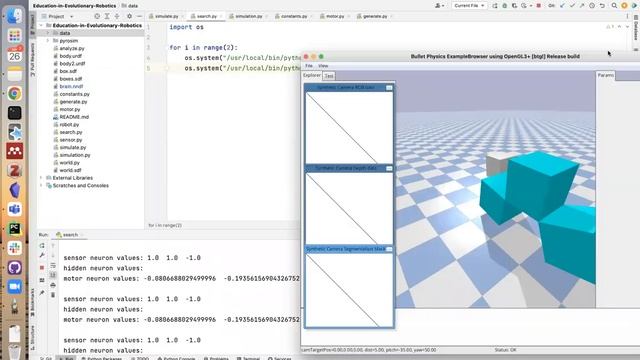The image size is (640, 360).
Task: Collapse the Synthetic Camera Depth data panel
Action: pyautogui.click(x=389, y=168)
